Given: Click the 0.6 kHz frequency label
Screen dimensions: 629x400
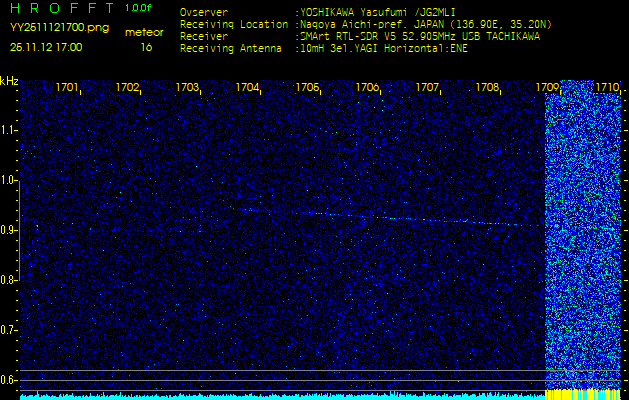Looking at the screenshot, I should click(x=9, y=380).
